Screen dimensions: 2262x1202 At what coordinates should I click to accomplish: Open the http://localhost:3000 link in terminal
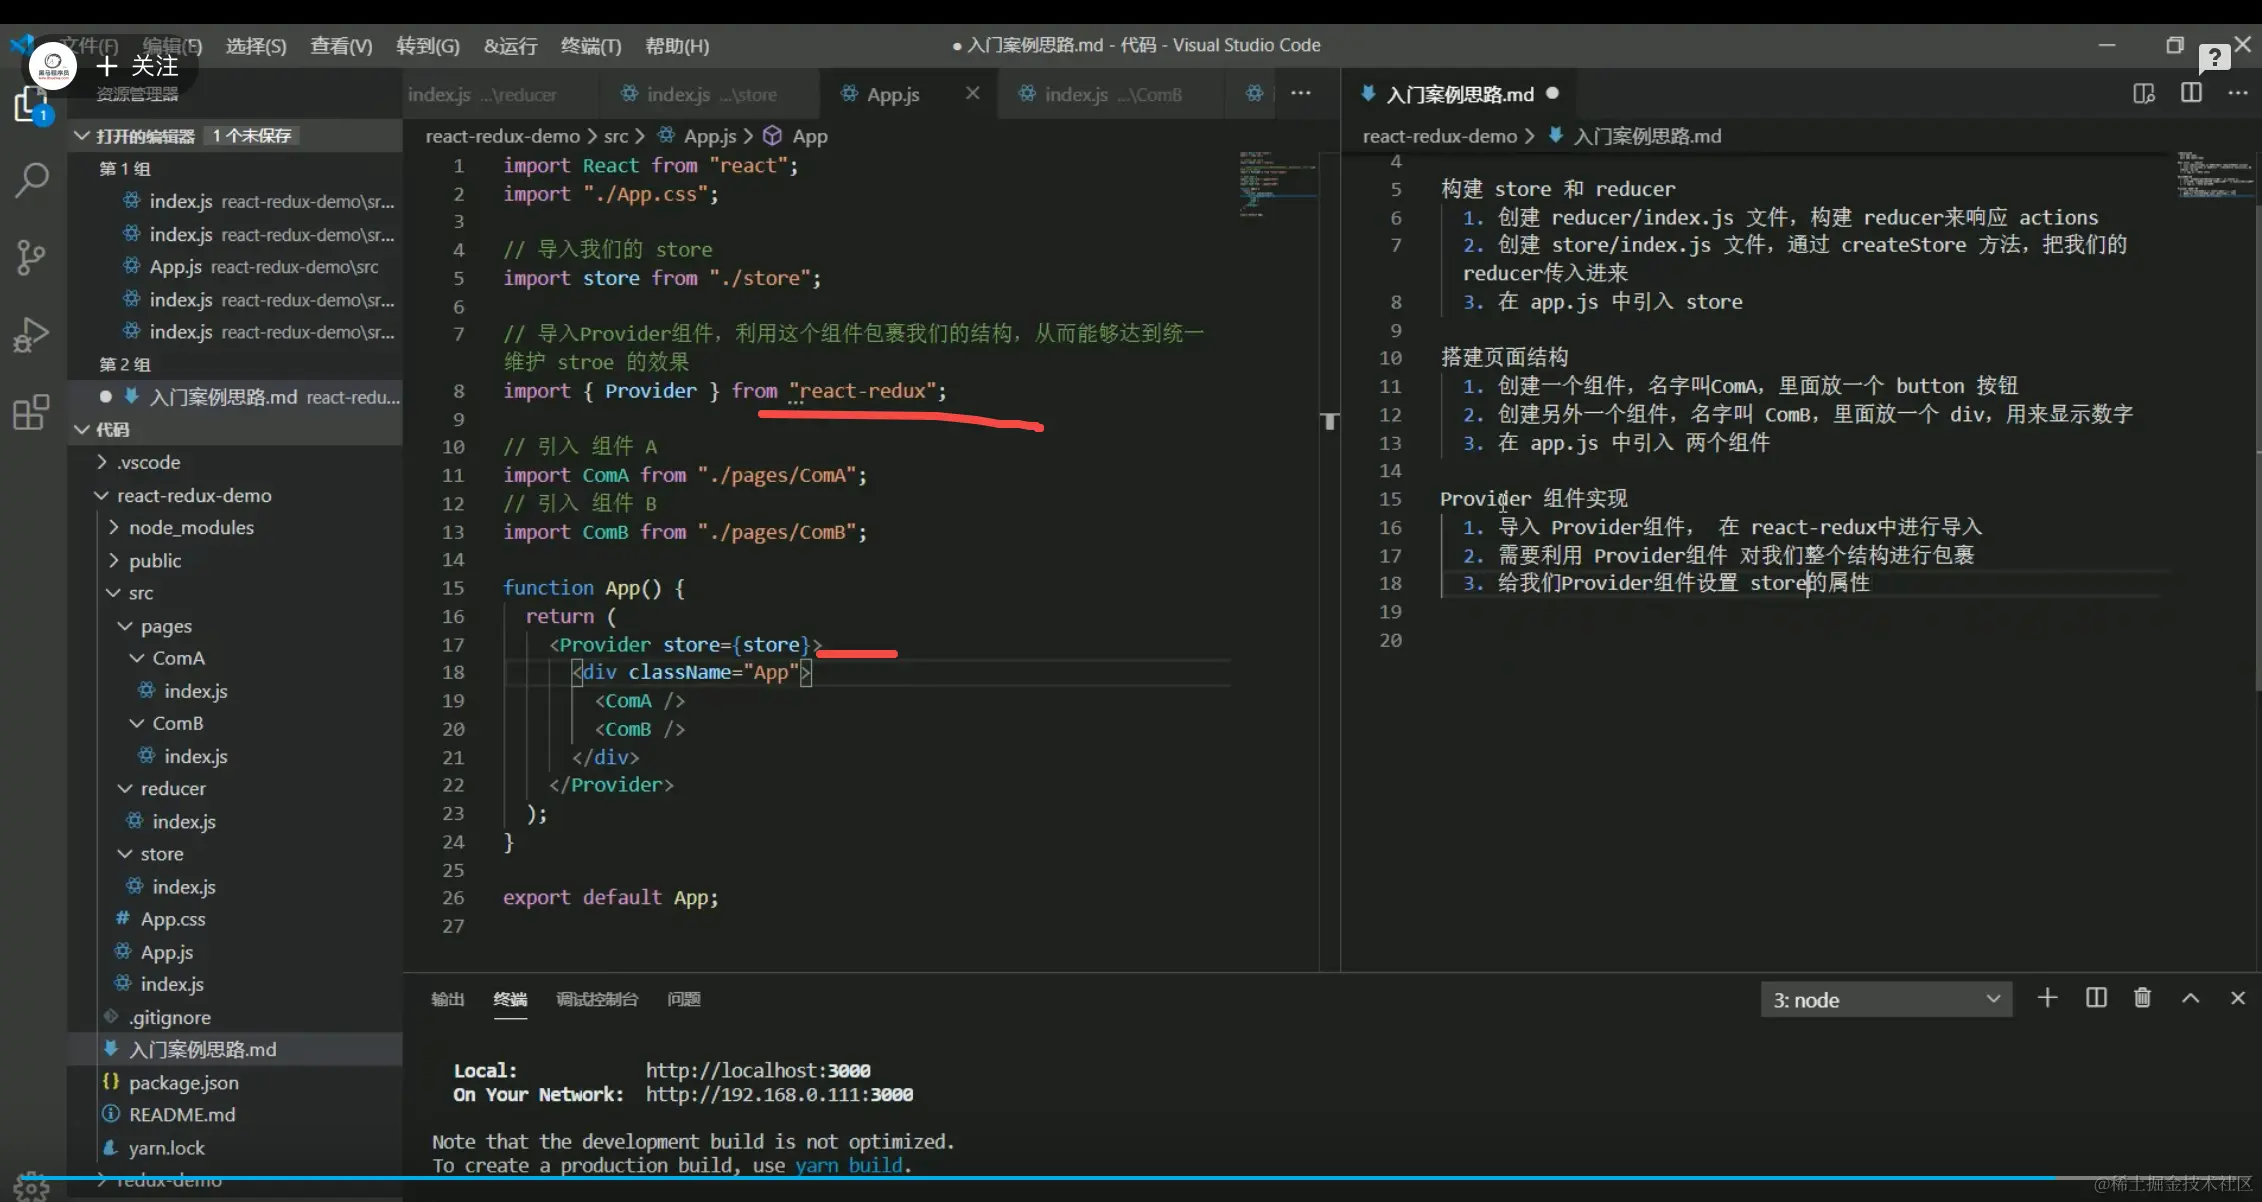coord(757,1071)
